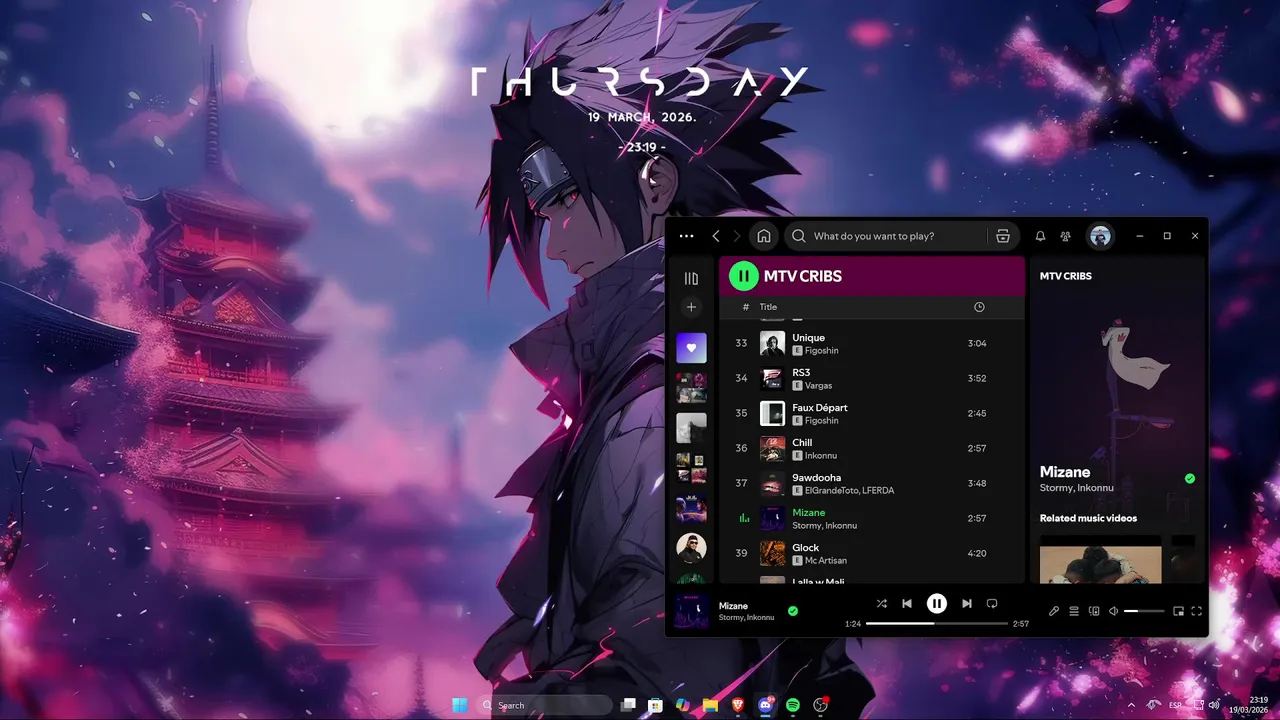
Task: Seek in the song progress bar
Action: click(x=937, y=623)
